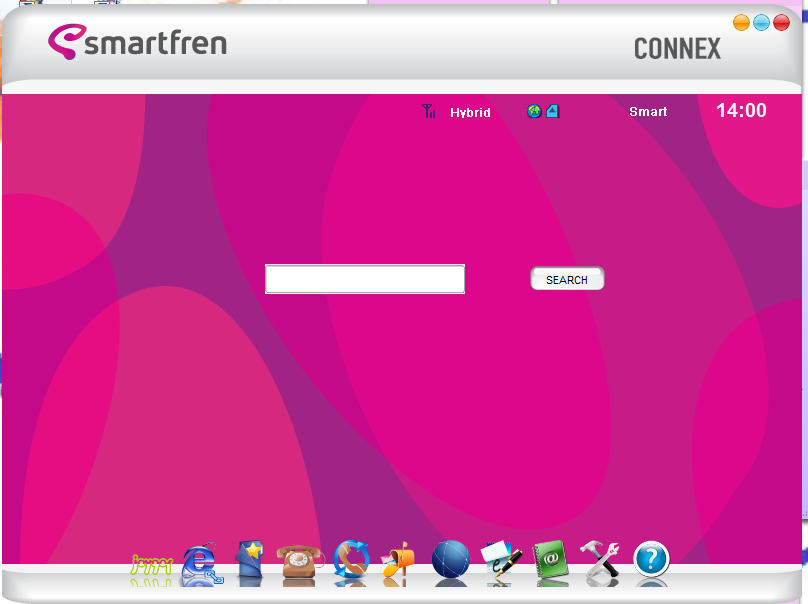Minimize window with the orange button
This screenshot has width=808, height=604.
coord(741,23)
